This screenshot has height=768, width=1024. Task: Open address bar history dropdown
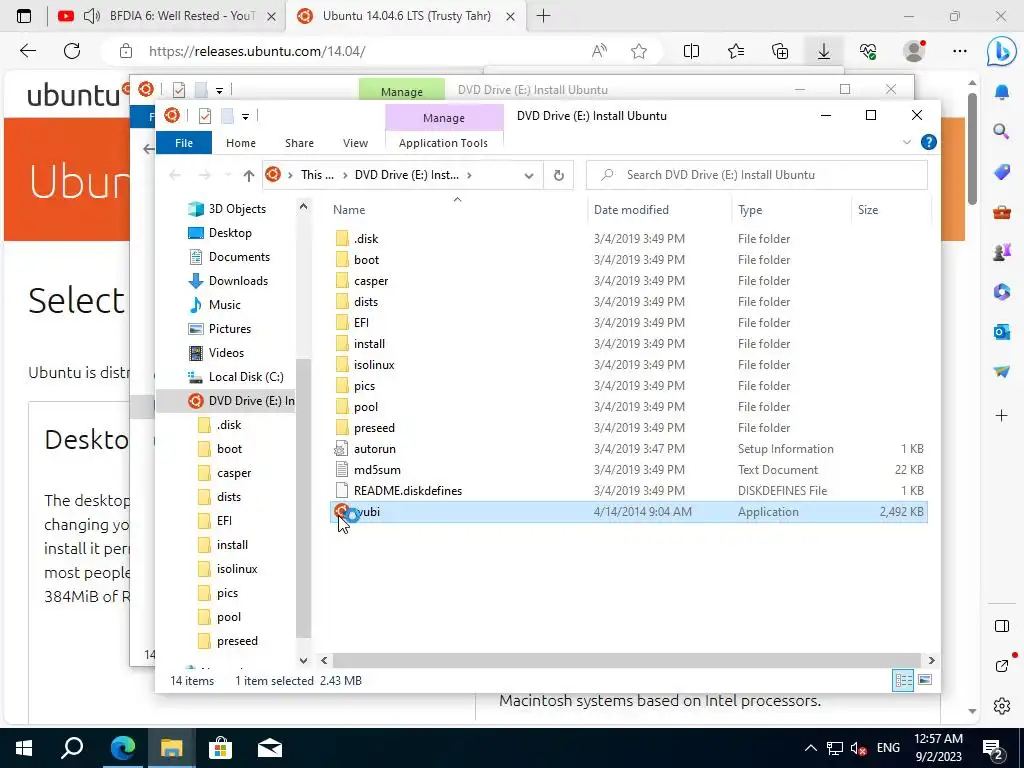click(529, 175)
